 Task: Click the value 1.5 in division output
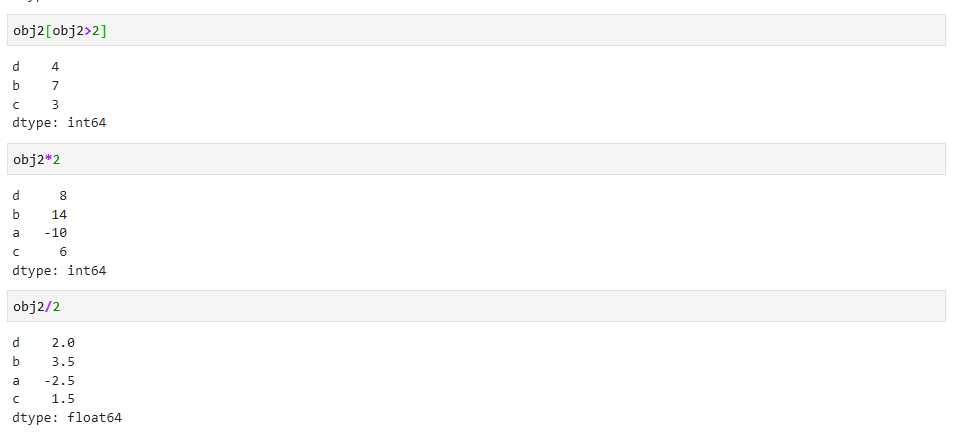coord(64,399)
